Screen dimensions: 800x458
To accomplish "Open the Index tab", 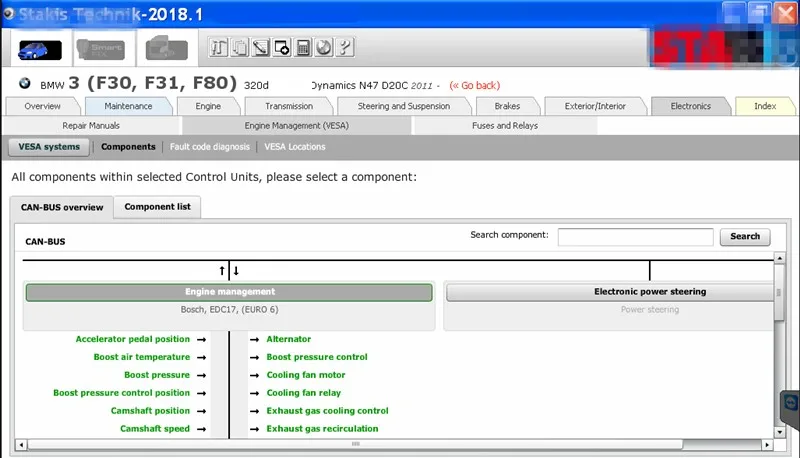I will pos(765,106).
